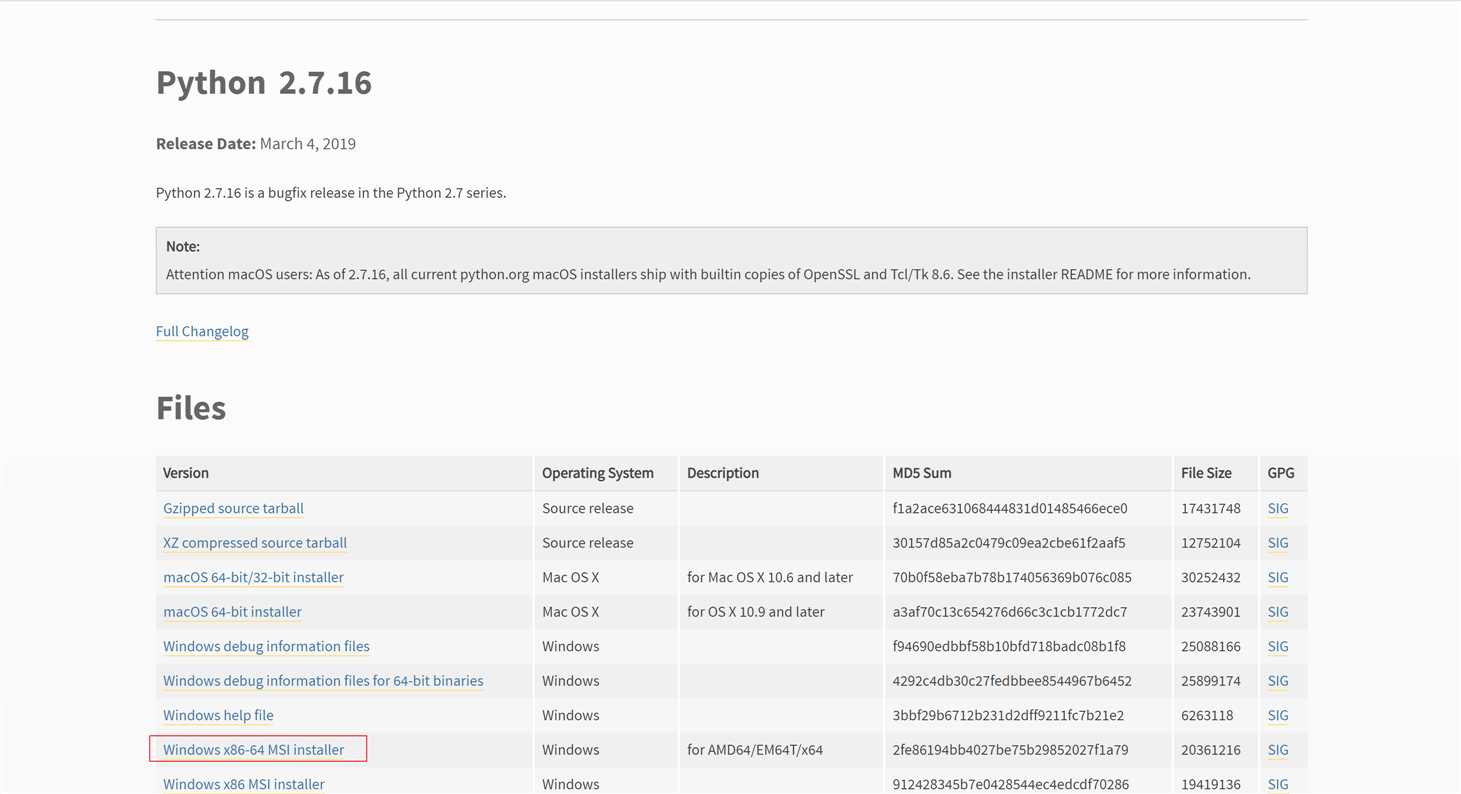Click description 'for Mac OS X 10.6 and later'
This screenshot has width=1461, height=794.
(770, 577)
